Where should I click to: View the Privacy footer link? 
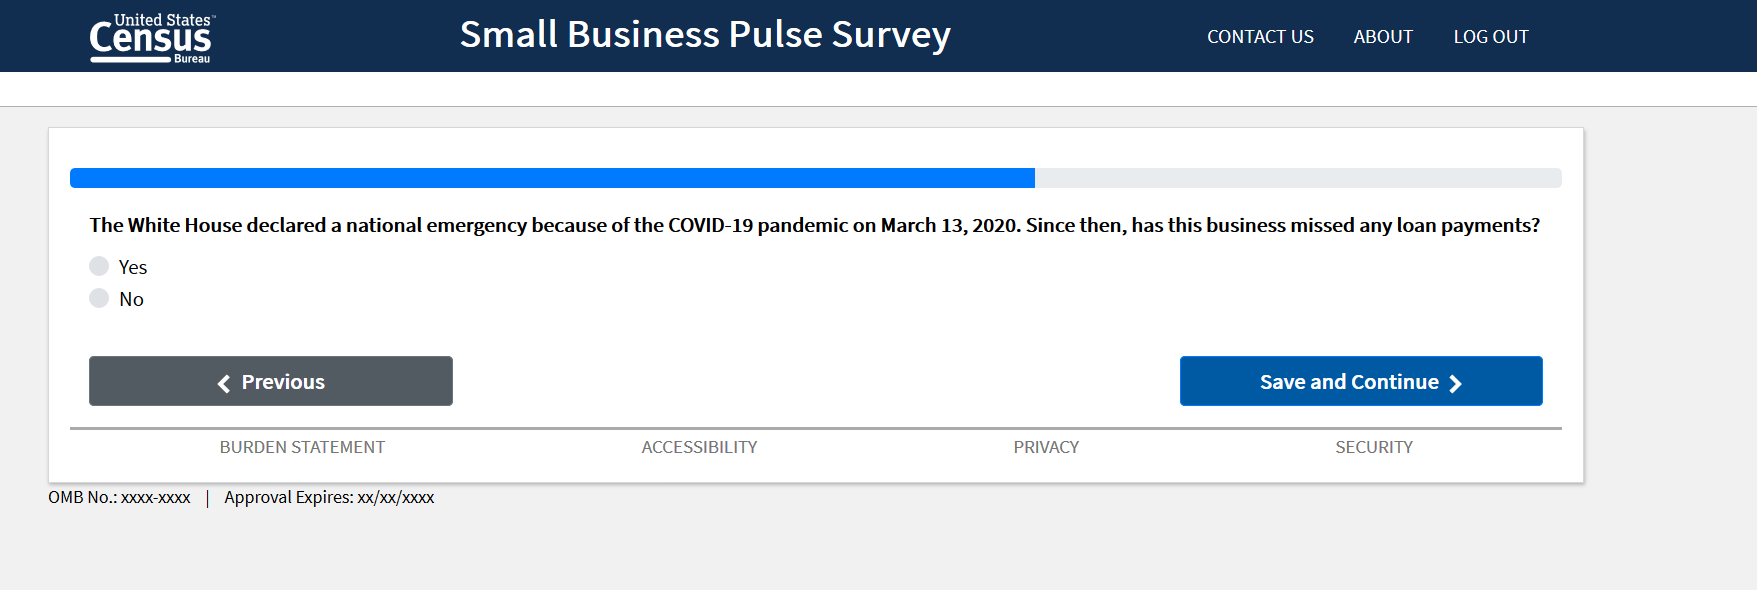coord(1046,447)
